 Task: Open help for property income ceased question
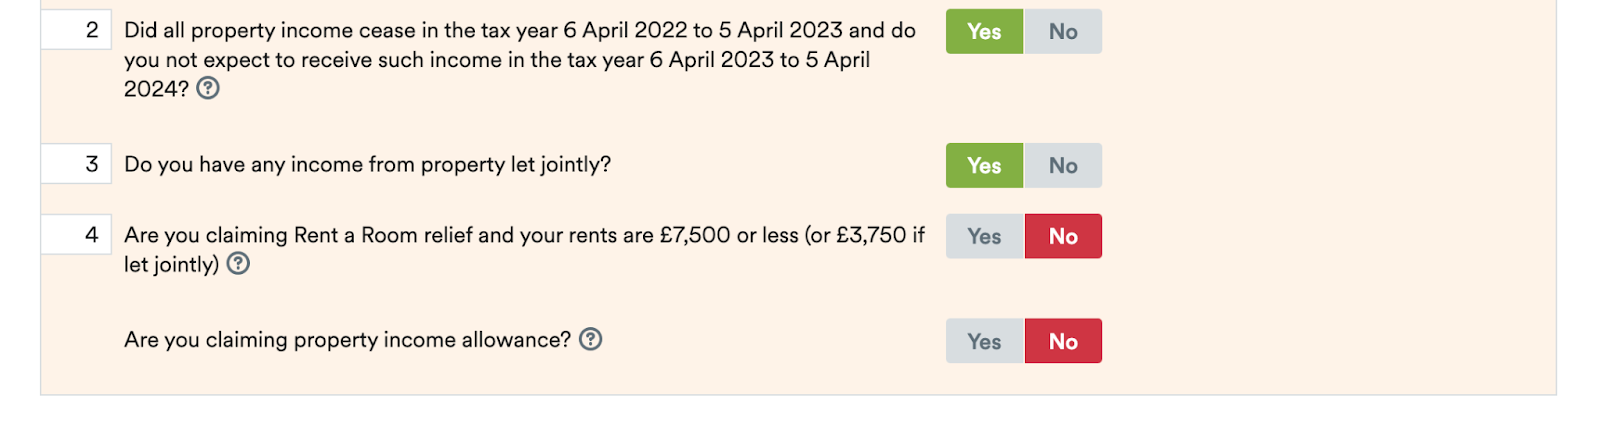208,88
